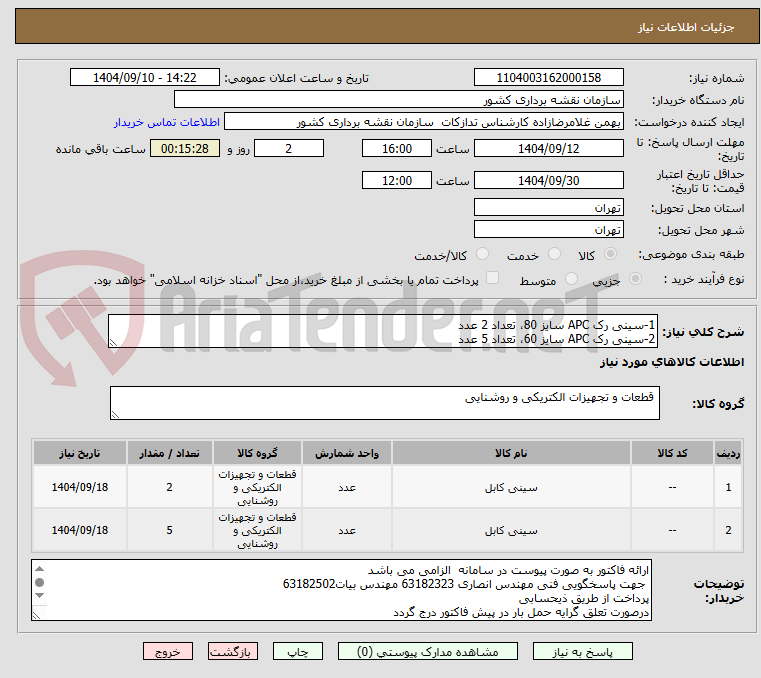This screenshot has height=678, width=761.
Task: Click سینی کابل in row 2
Action: click(x=511, y=531)
